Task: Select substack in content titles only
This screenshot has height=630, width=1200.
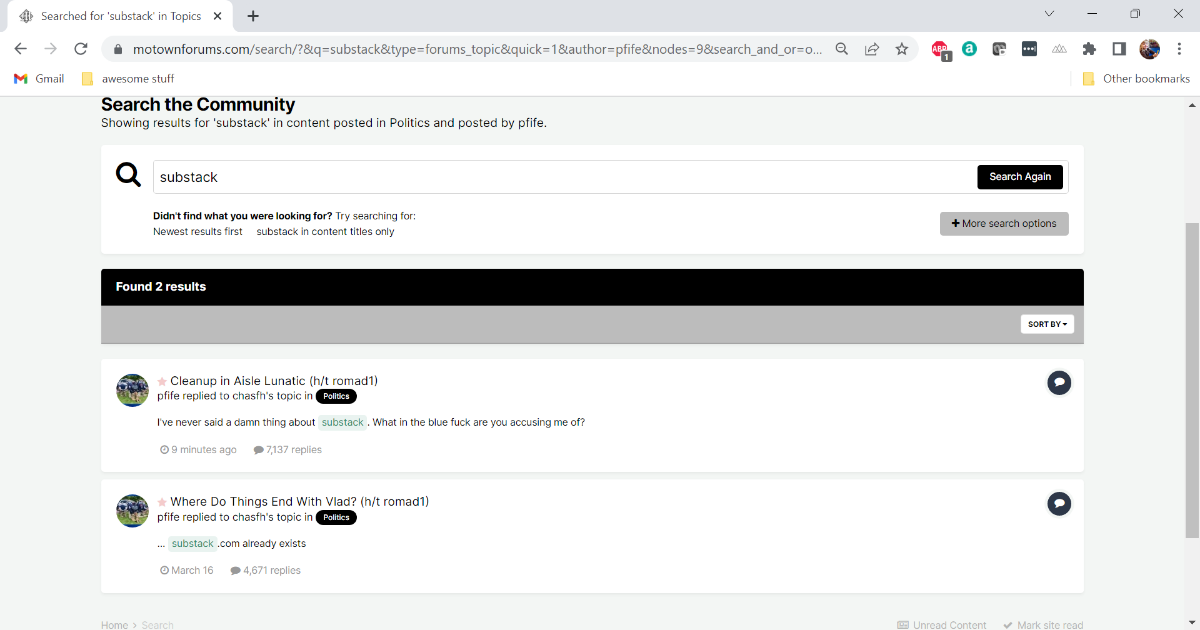Action: tap(325, 231)
